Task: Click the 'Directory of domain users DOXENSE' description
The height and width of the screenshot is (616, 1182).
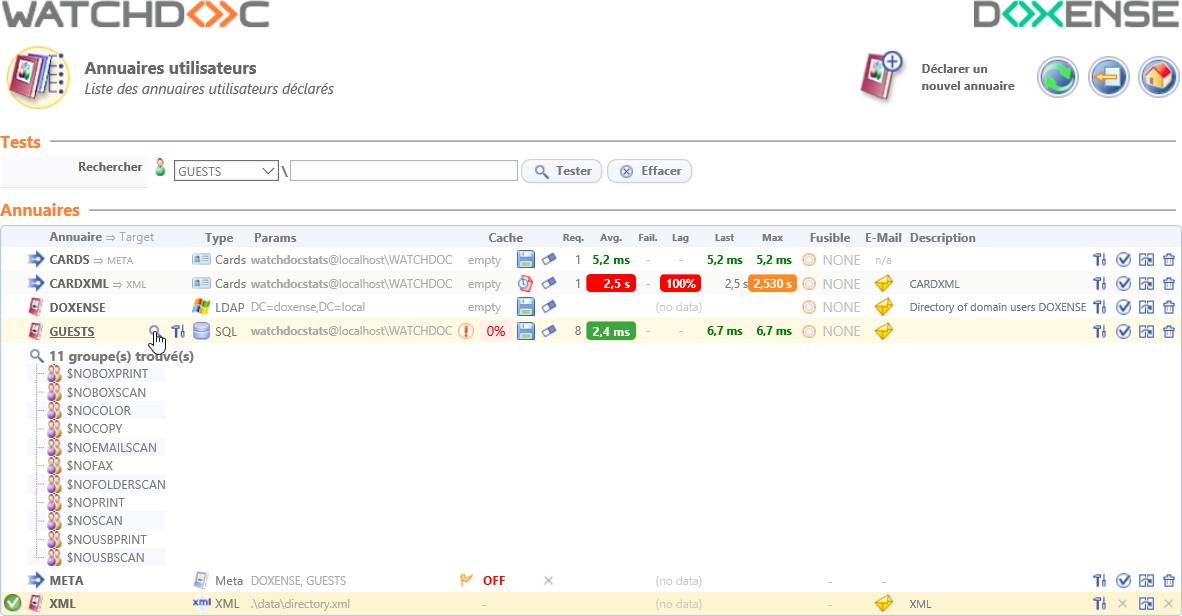Action: (998, 308)
